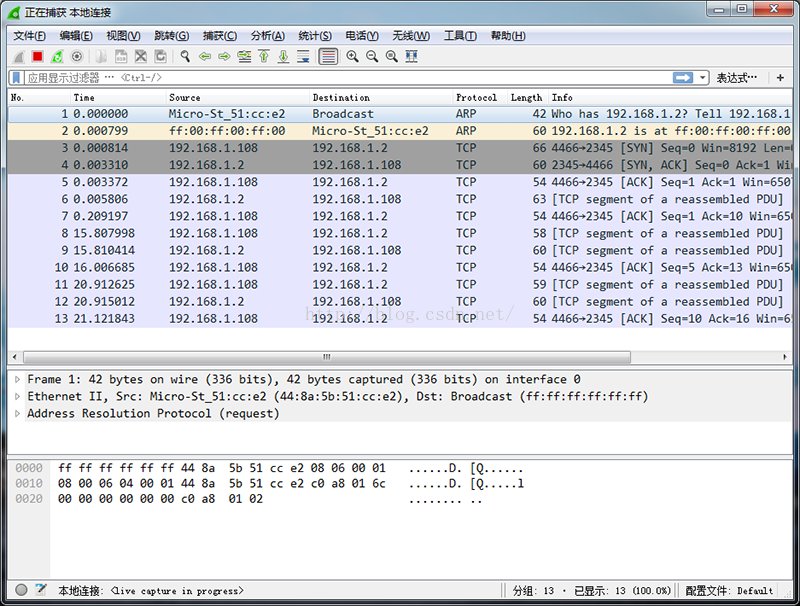Viewport: 800px width, 606px height.
Task: Select packet 13 at time 21.121843
Action: 400,319
